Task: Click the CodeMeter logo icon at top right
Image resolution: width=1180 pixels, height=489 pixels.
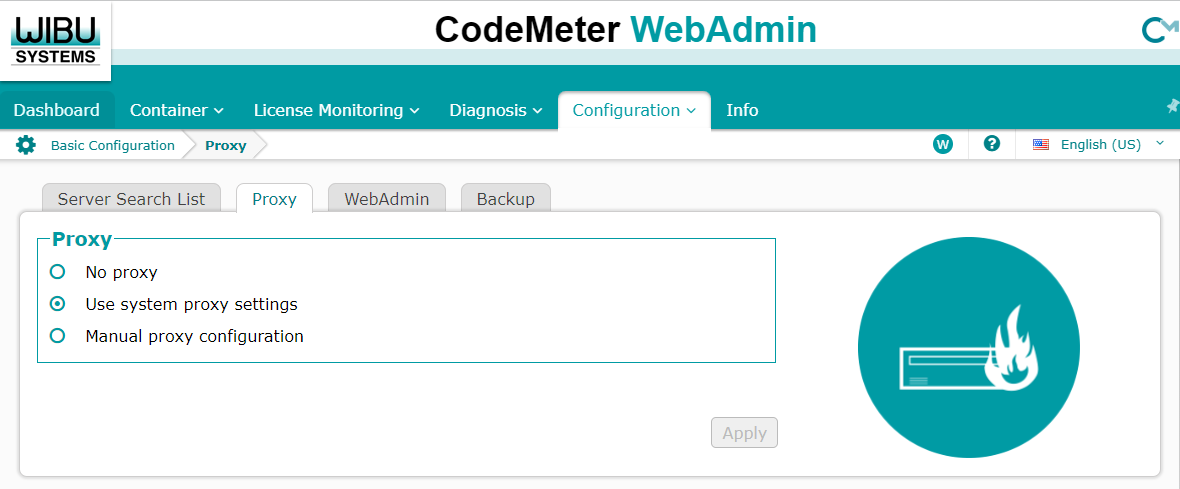Action: pos(1158,31)
